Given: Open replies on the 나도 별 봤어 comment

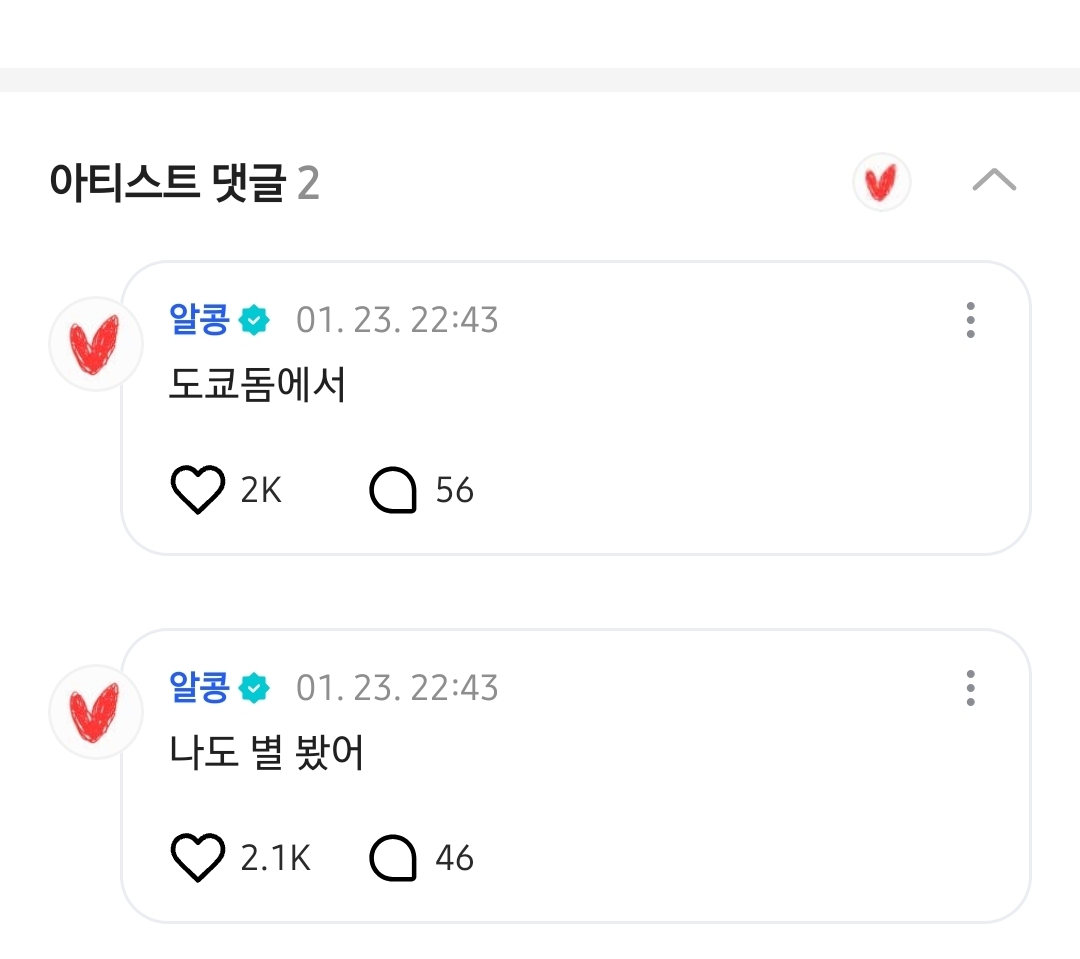Looking at the screenshot, I should pyautogui.click(x=393, y=858).
